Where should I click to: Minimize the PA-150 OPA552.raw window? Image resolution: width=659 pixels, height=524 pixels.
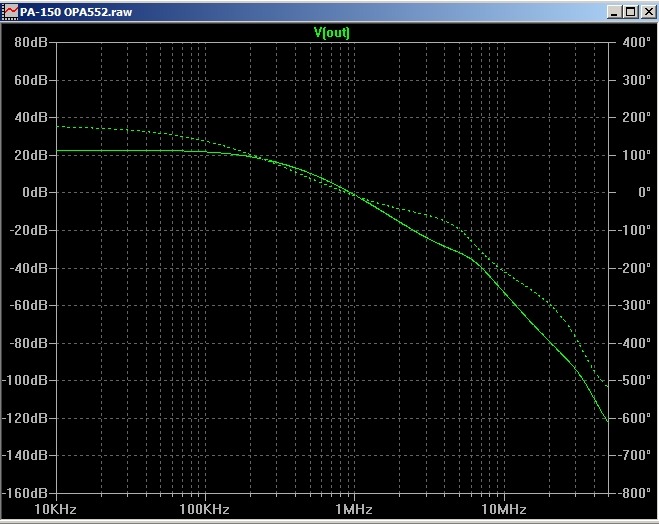click(x=614, y=12)
